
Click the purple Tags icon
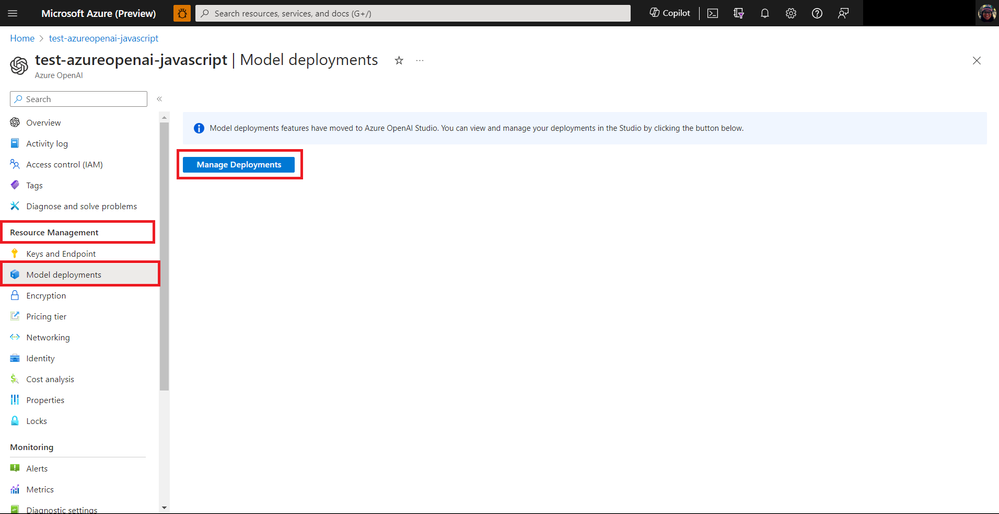pyautogui.click(x=15, y=185)
